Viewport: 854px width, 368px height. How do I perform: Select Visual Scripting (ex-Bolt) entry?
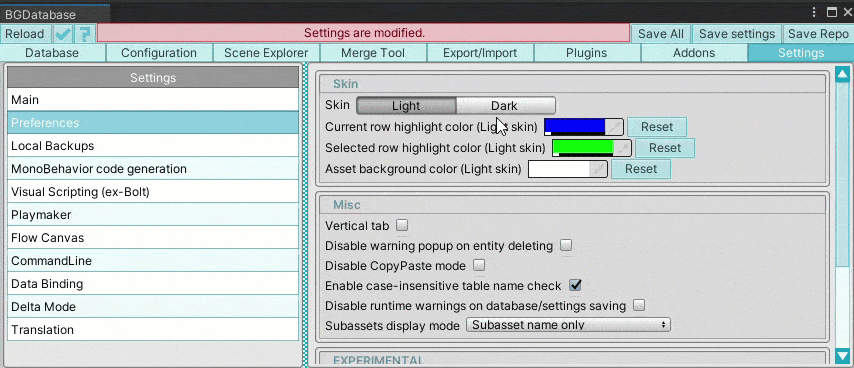pos(153,192)
